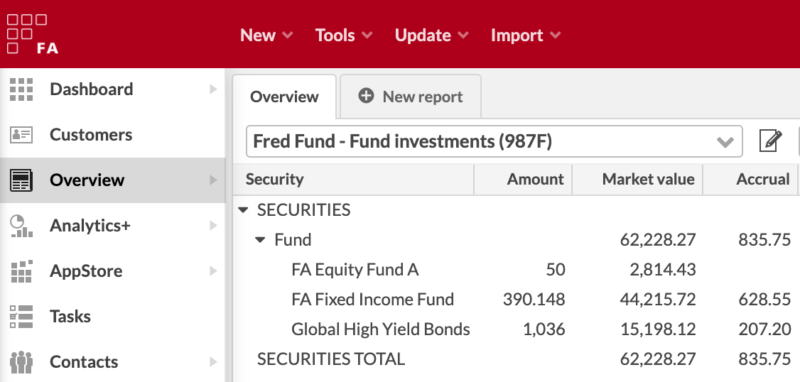
Task: Open Tasks in sidebar
Action: pyautogui.click(x=112, y=316)
